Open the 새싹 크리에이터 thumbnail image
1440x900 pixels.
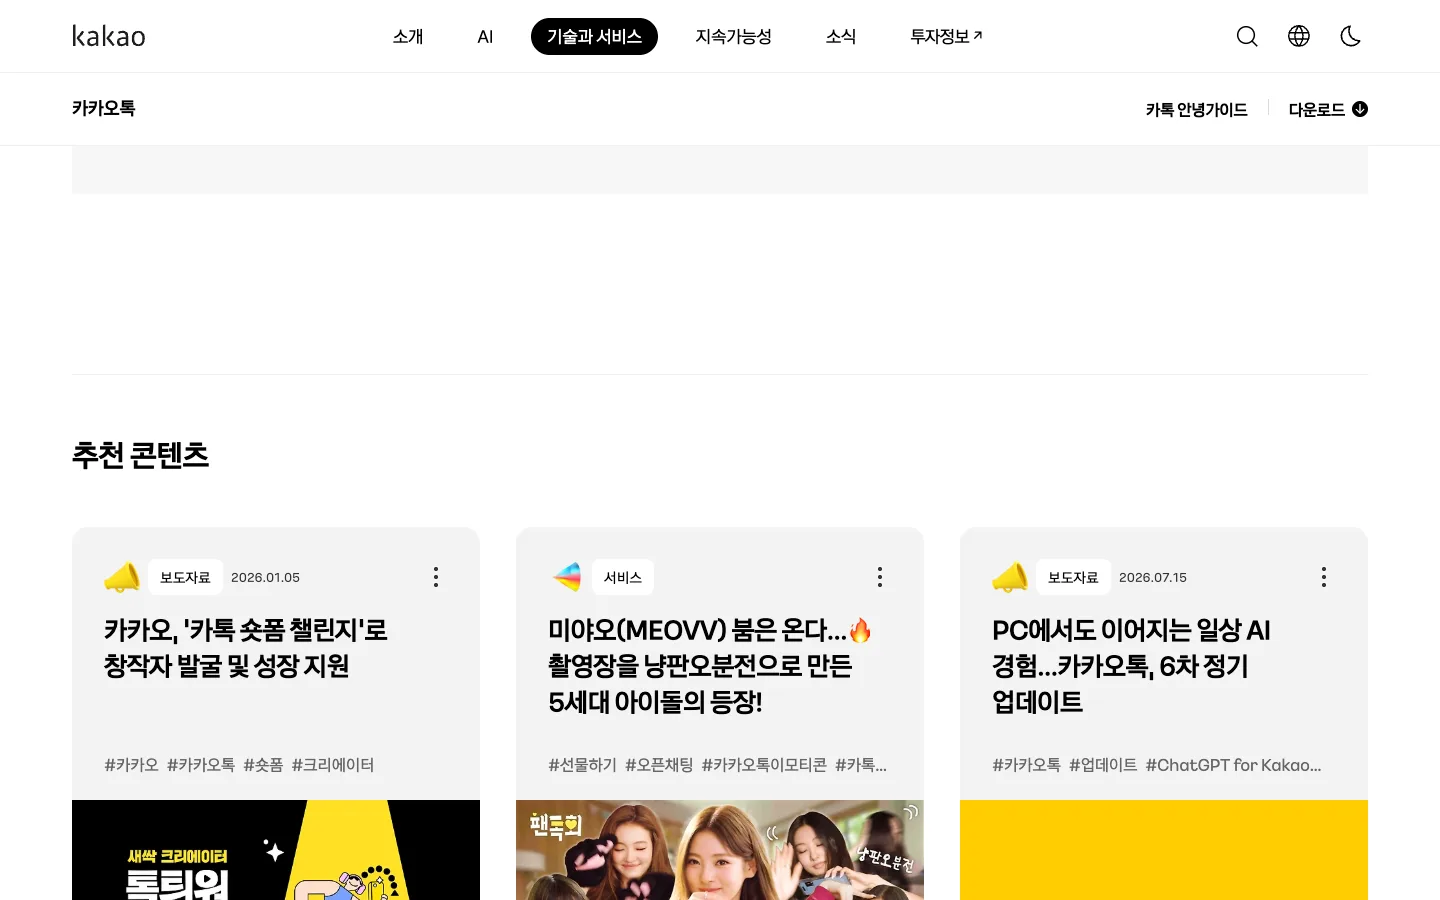pos(276,850)
